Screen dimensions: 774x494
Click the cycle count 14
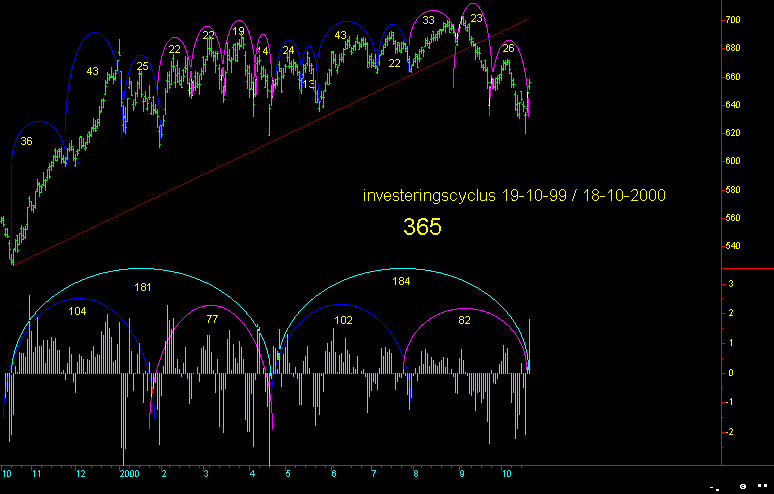point(263,51)
